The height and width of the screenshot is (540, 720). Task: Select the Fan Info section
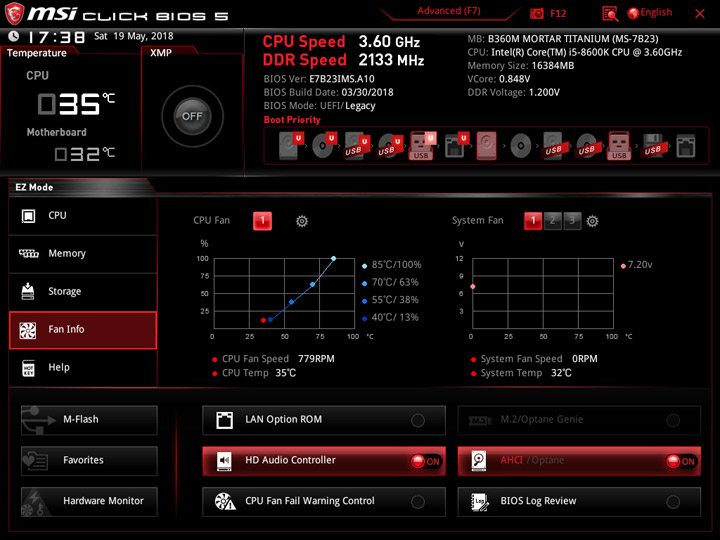pos(83,330)
